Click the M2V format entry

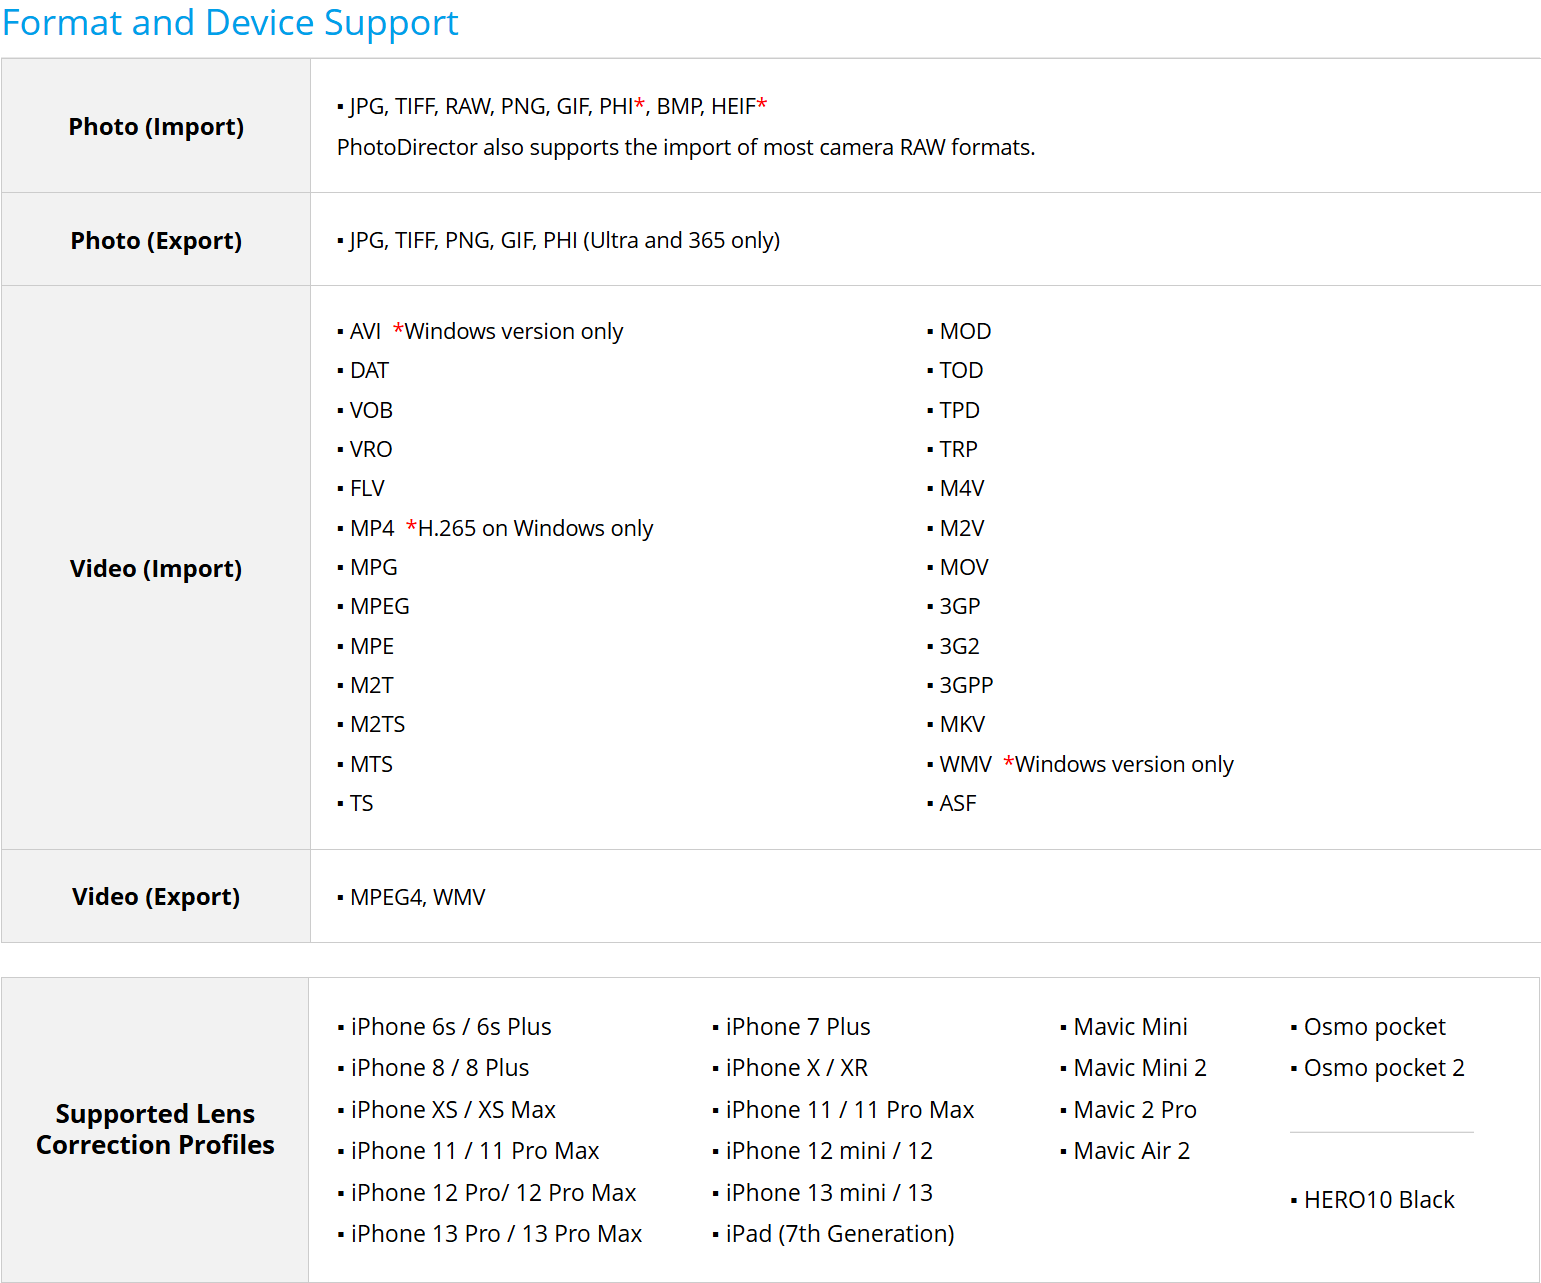(x=962, y=528)
